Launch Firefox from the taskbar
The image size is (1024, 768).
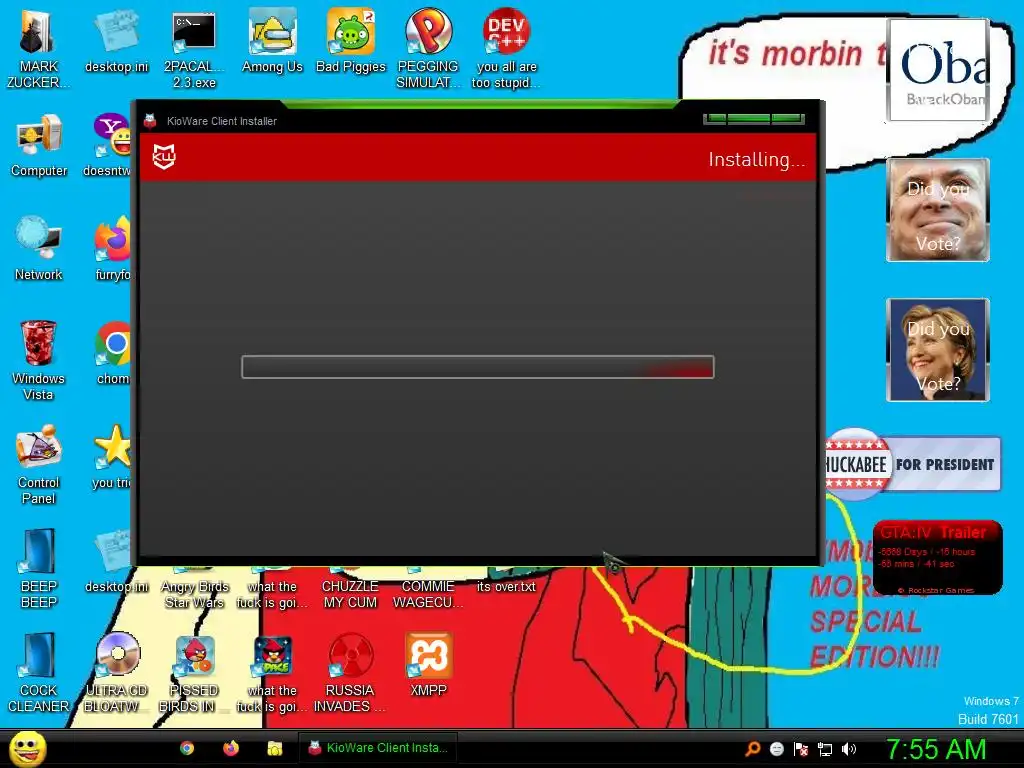231,748
